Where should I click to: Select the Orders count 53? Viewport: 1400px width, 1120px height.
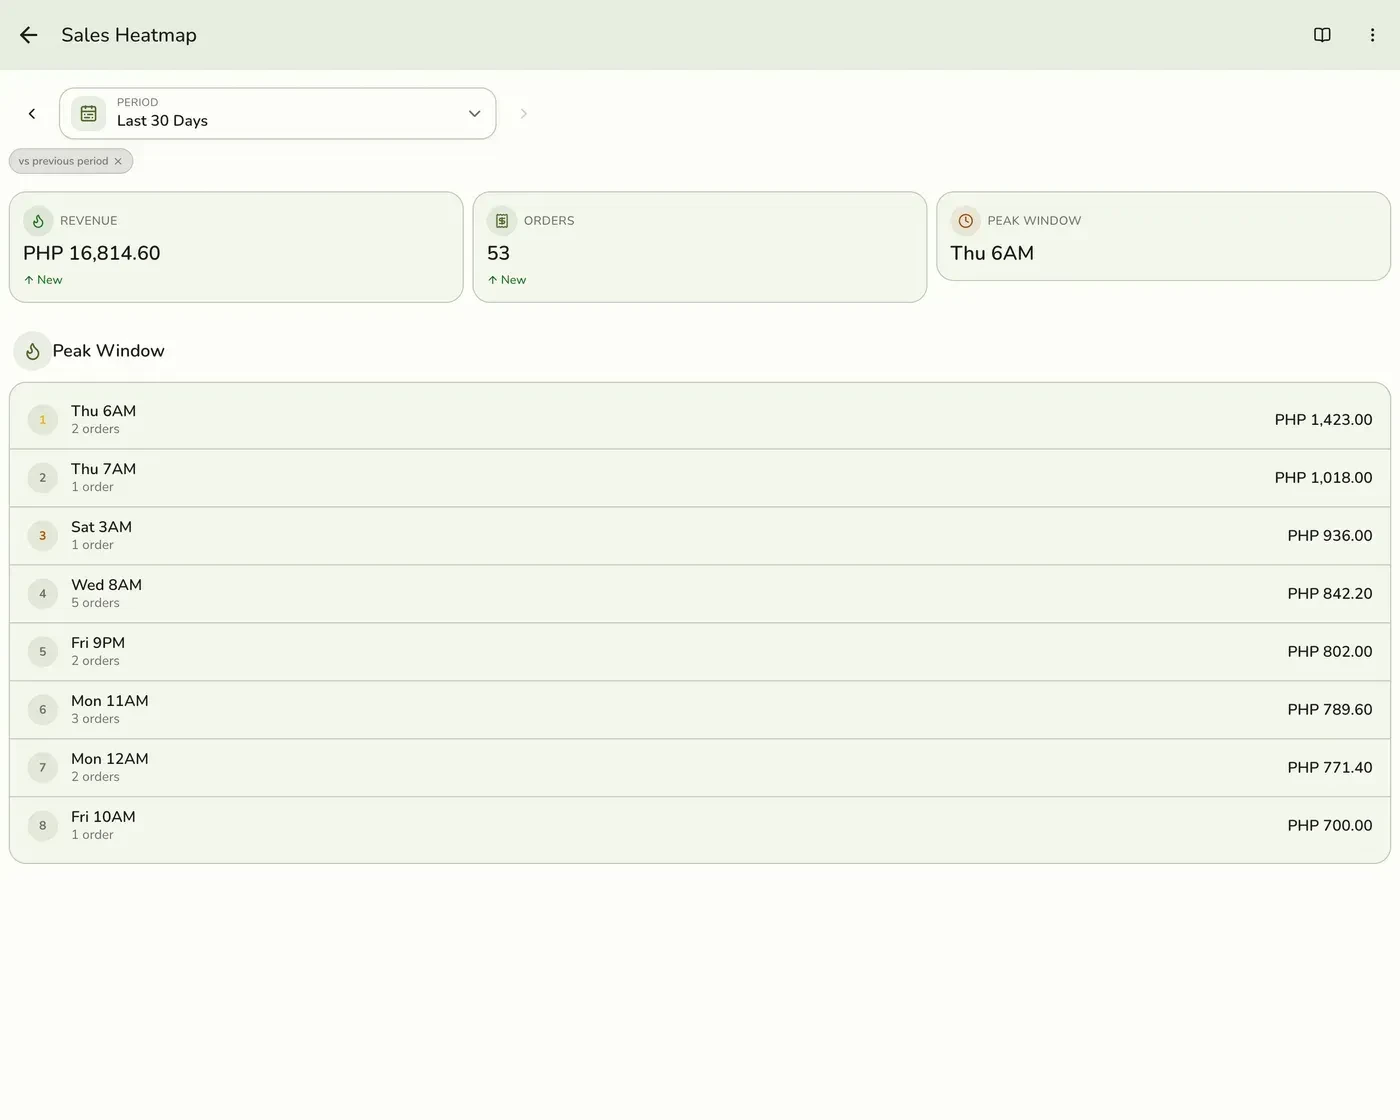pyautogui.click(x=498, y=253)
